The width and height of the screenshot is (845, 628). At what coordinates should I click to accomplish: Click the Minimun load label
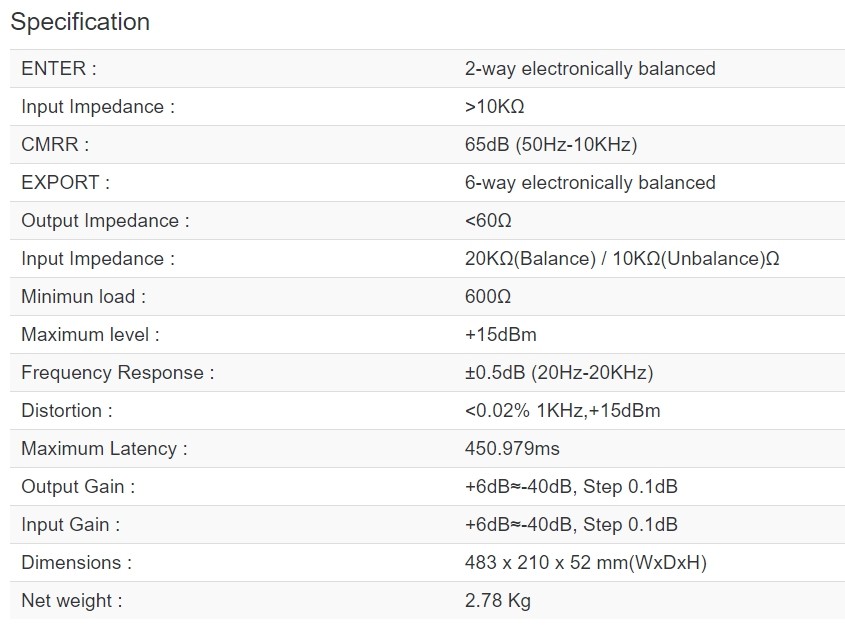[x=84, y=297]
